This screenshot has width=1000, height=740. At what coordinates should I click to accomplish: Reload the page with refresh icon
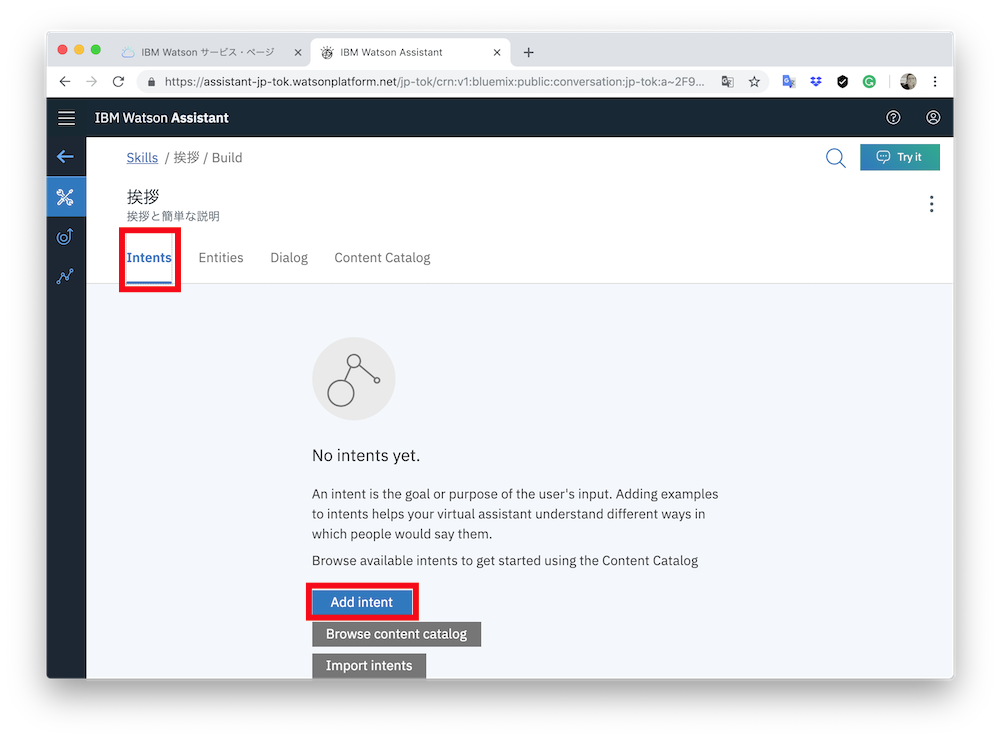pos(119,82)
